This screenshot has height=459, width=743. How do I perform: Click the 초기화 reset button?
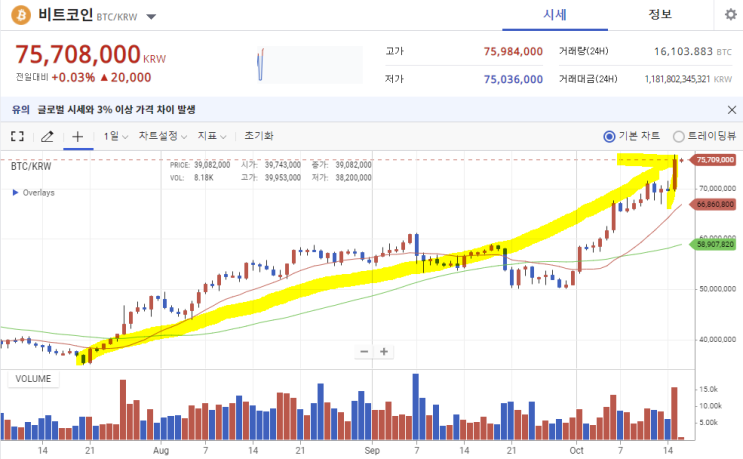(259, 136)
